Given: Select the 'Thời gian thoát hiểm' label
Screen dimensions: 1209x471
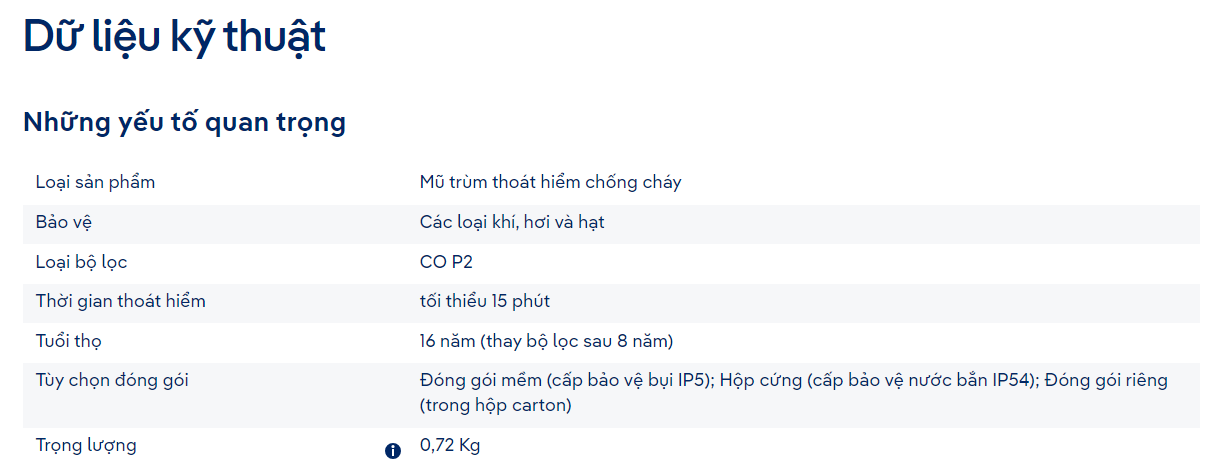Looking at the screenshot, I should [120, 301].
